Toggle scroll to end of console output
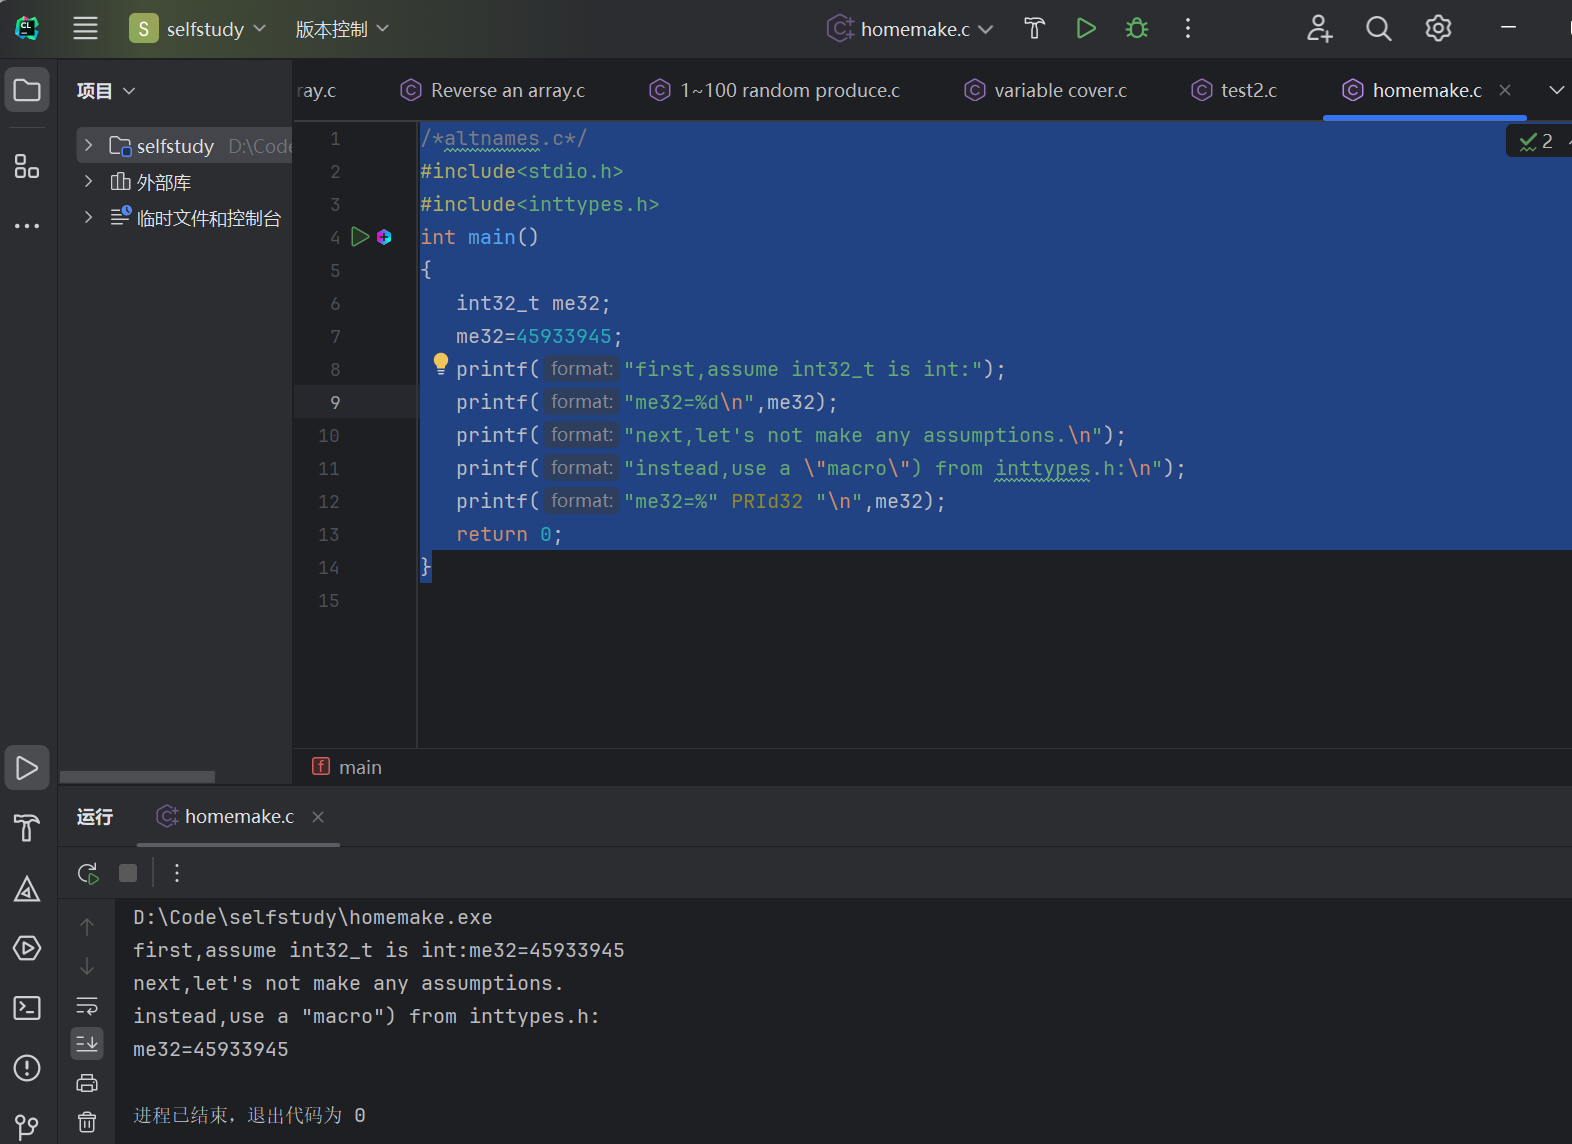This screenshot has height=1144, width=1572. pos(87,1044)
